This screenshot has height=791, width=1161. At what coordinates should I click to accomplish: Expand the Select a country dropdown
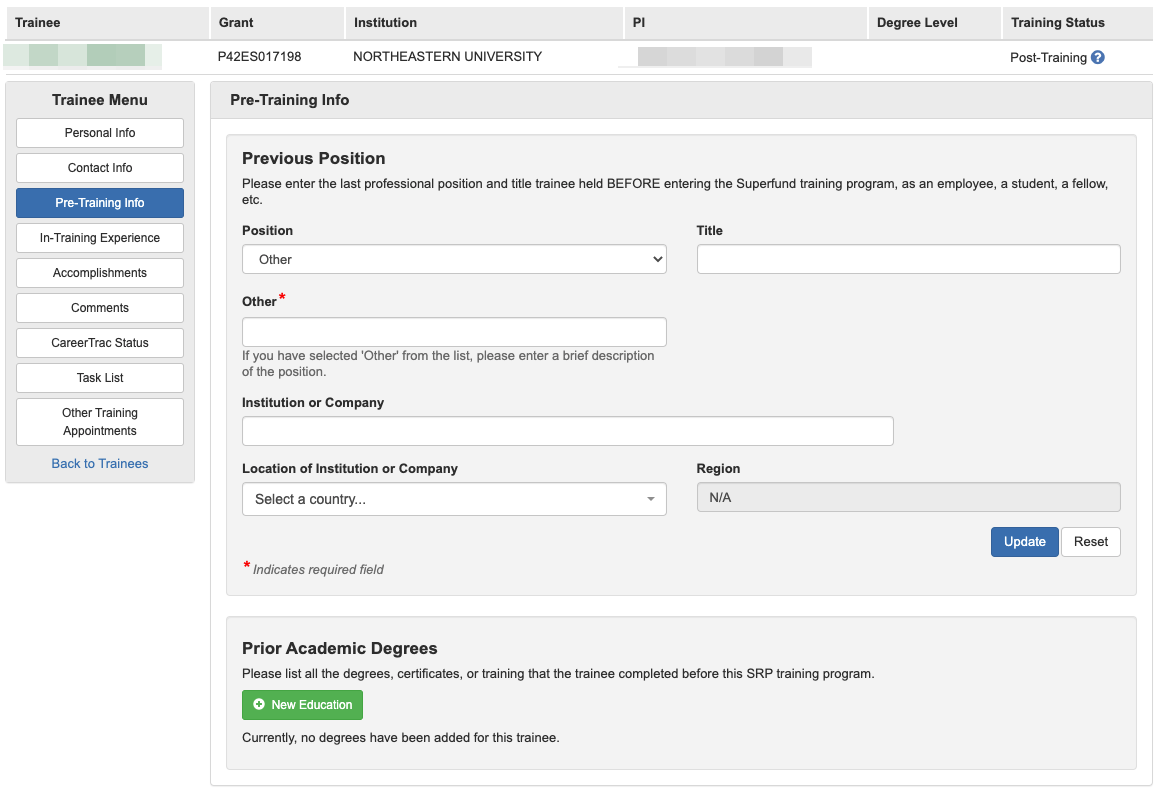point(454,499)
